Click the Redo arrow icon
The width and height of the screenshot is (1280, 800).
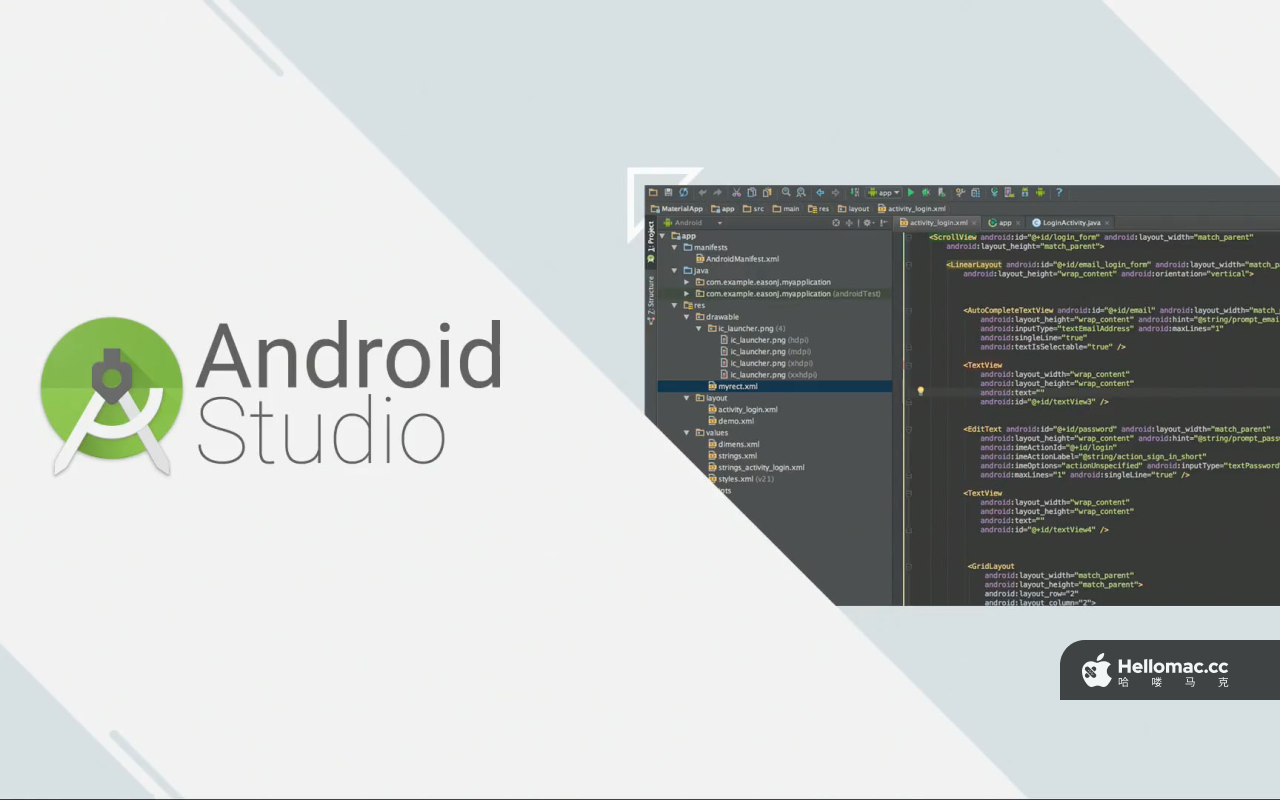coord(717,193)
